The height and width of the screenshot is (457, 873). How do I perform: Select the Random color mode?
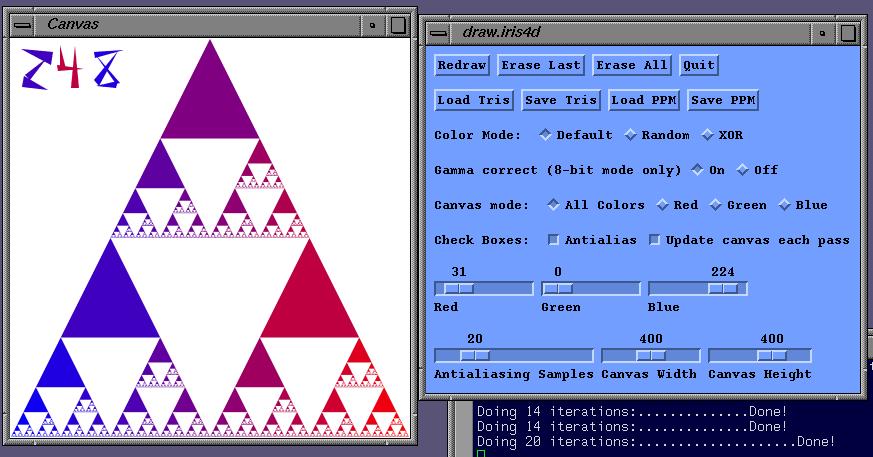click(x=631, y=135)
